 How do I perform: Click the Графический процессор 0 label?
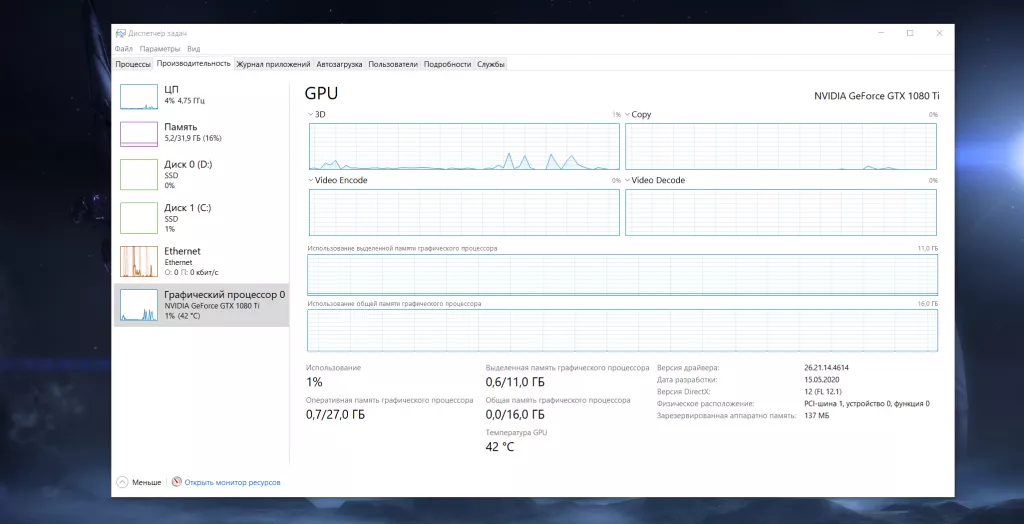pyautogui.click(x=225, y=295)
